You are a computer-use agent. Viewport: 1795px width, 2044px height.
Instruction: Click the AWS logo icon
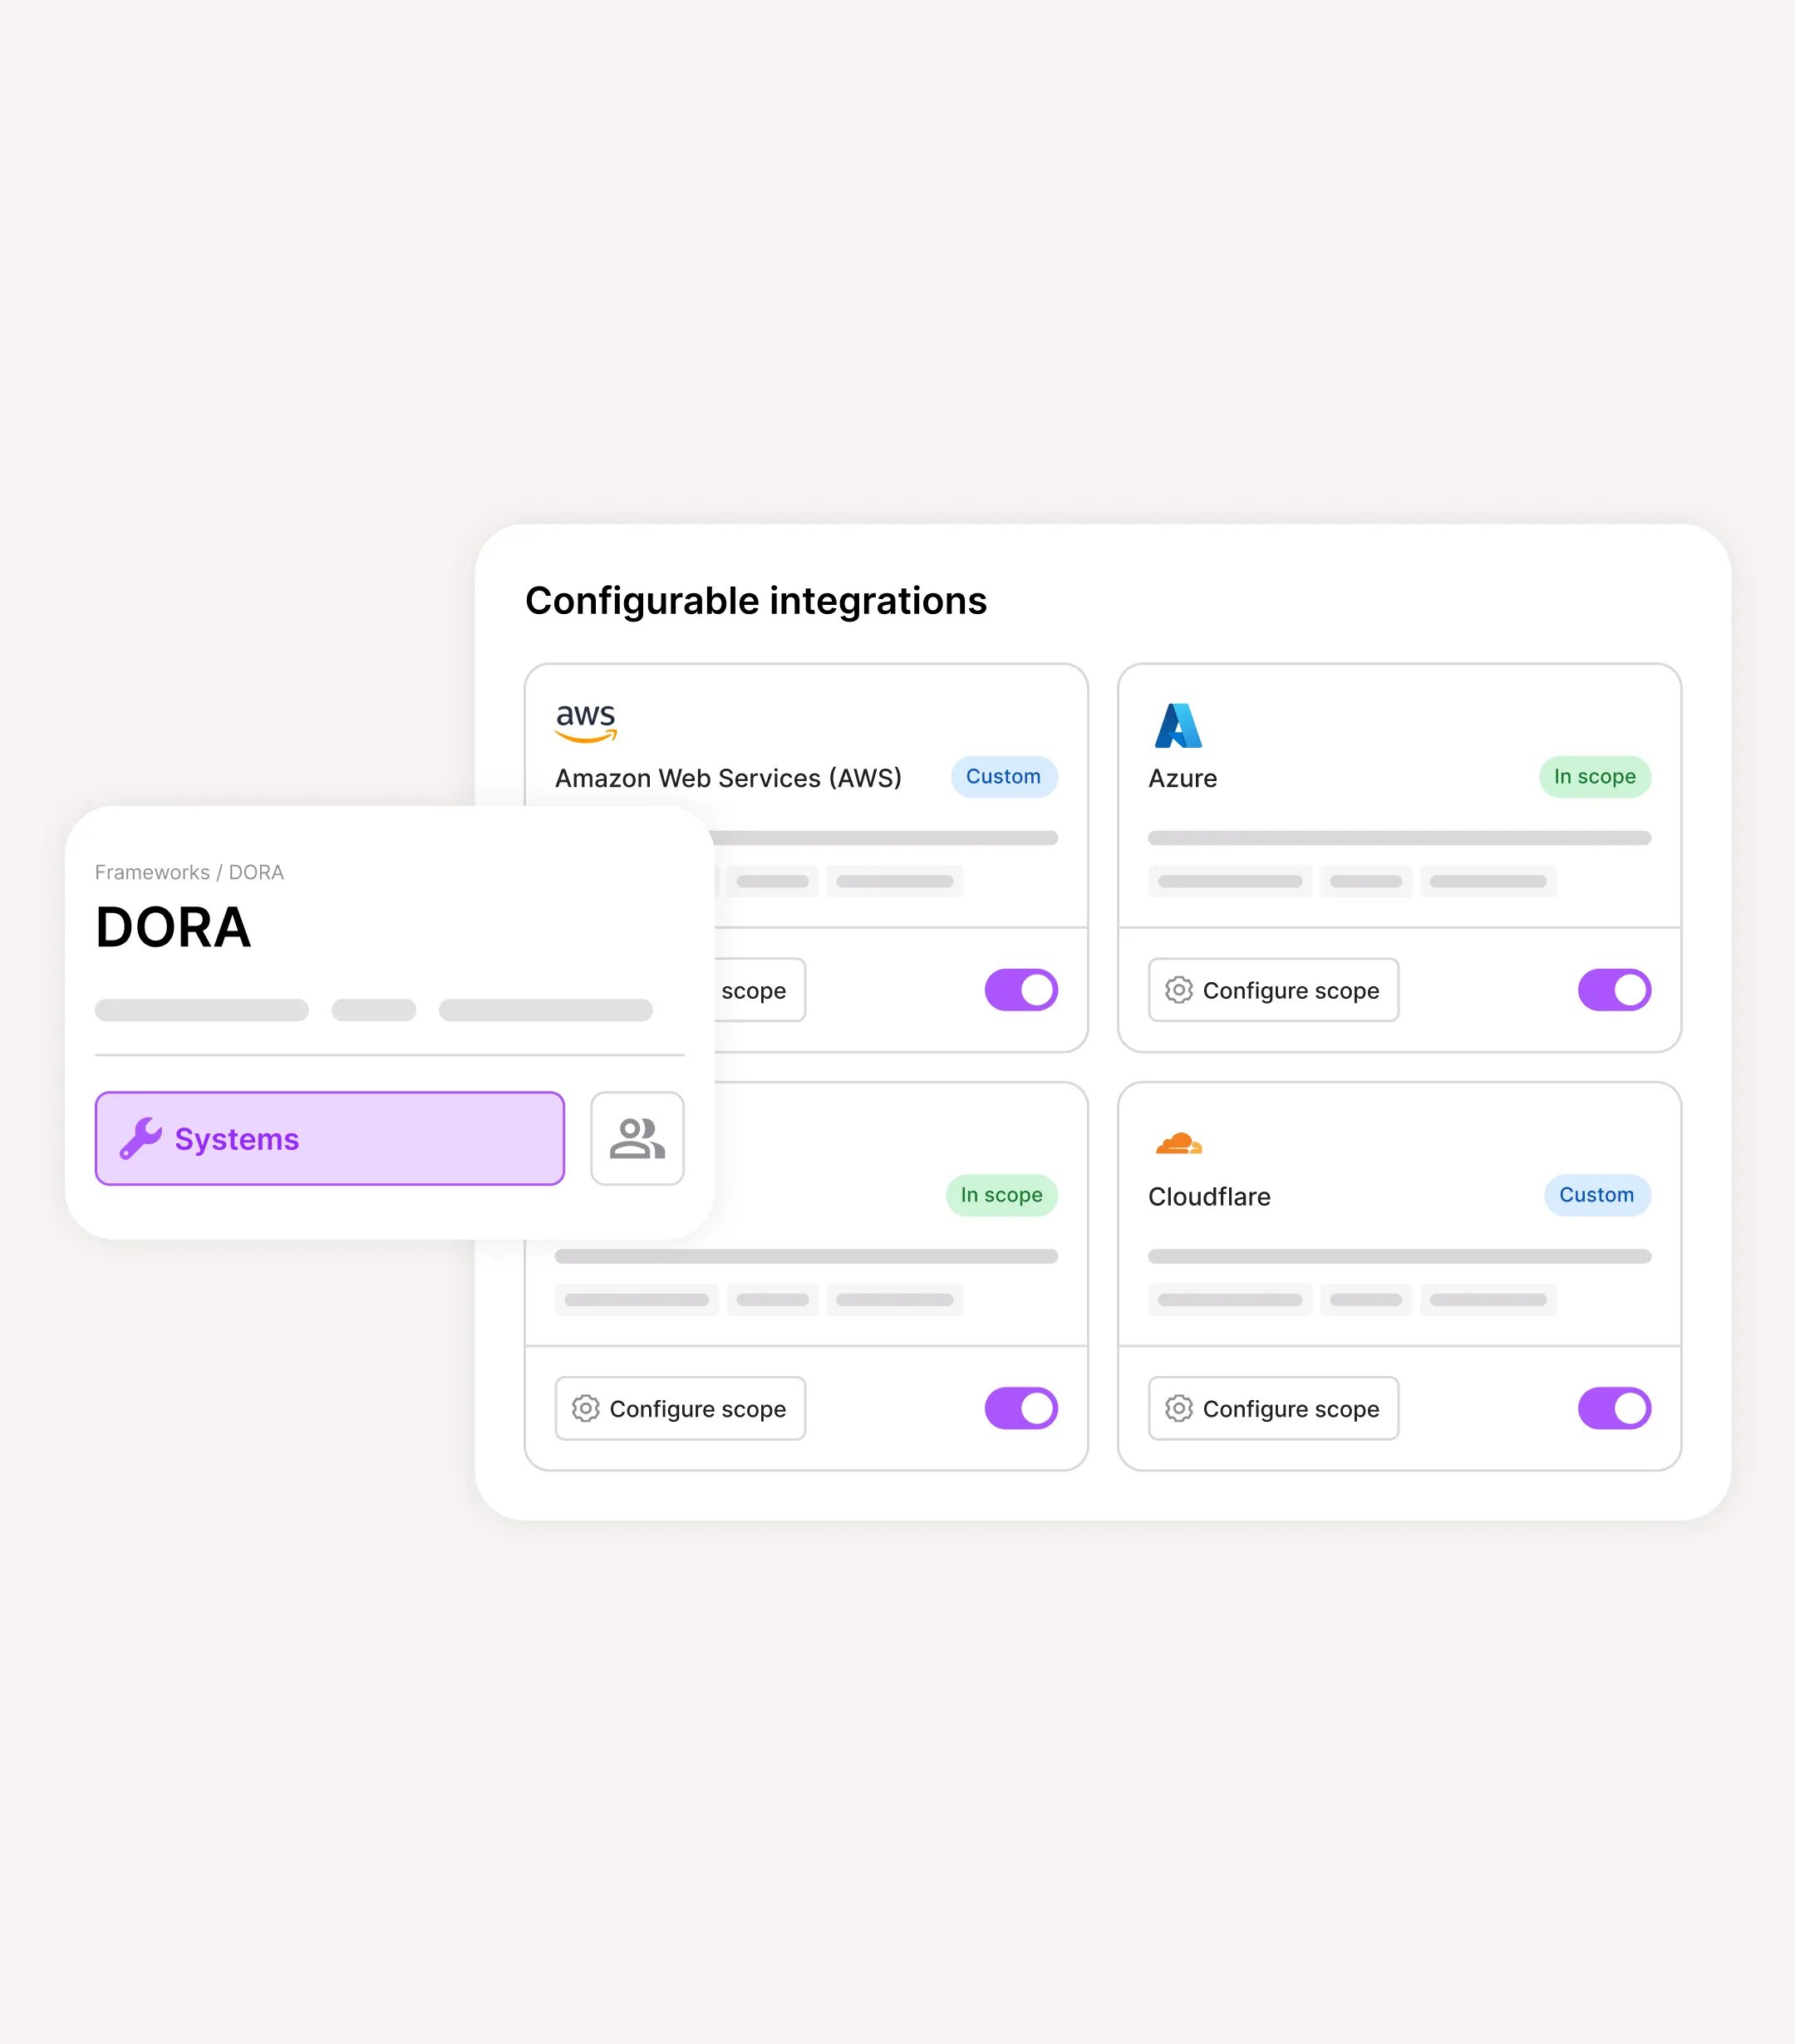(x=586, y=723)
